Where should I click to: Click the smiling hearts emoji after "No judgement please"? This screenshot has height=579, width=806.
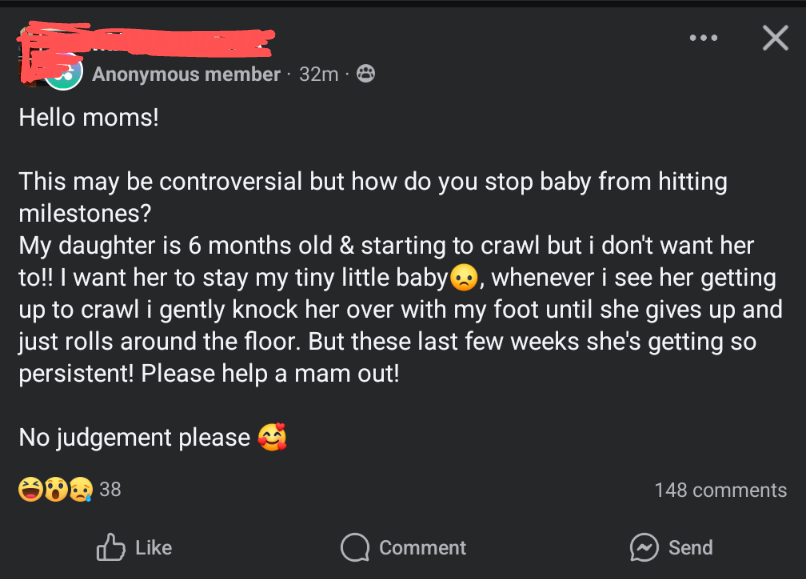272,437
